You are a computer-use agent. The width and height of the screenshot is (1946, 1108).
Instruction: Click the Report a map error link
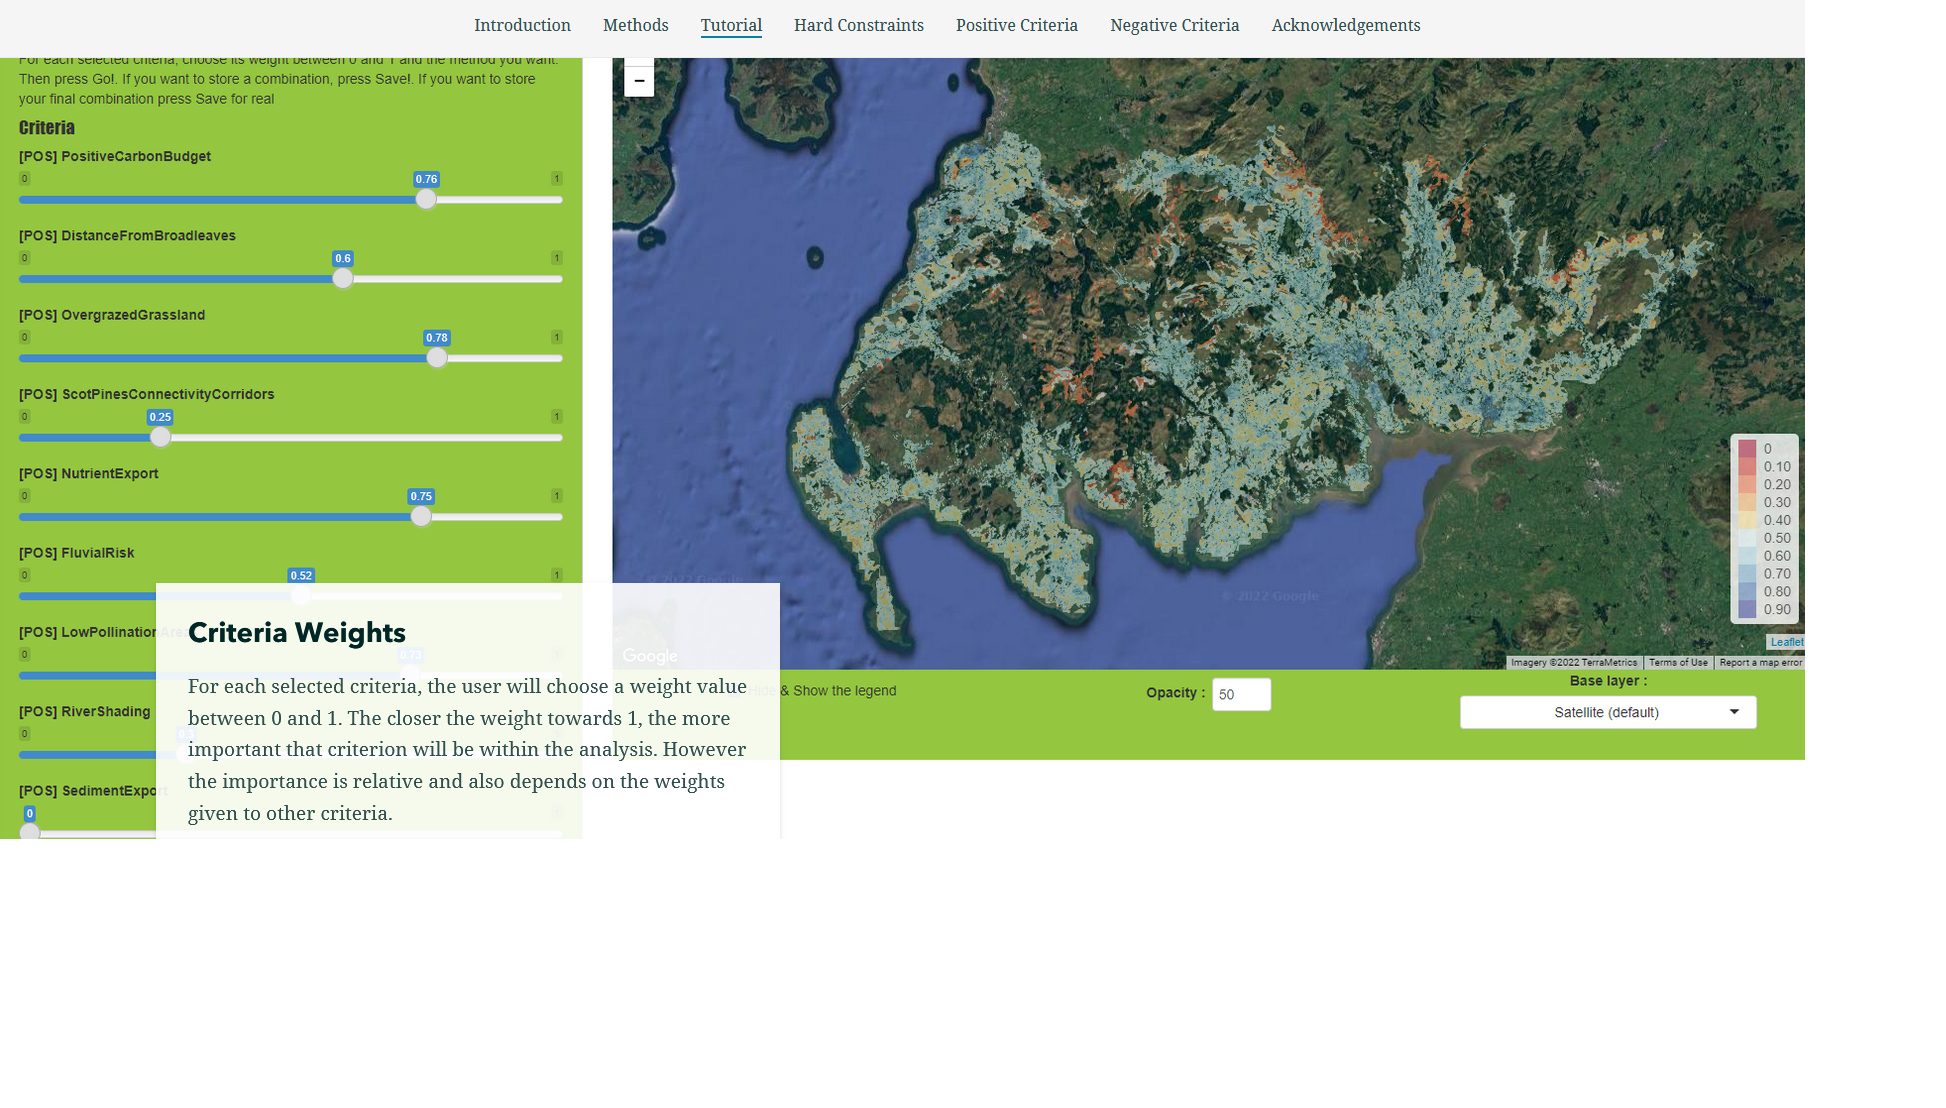pos(1760,662)
